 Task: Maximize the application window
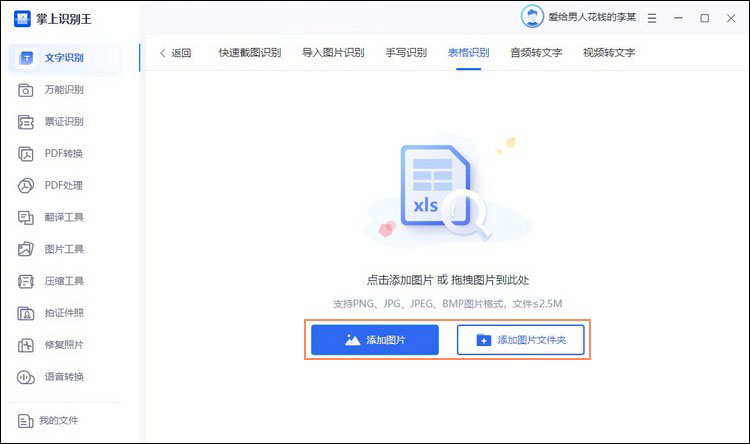point(705,18)
